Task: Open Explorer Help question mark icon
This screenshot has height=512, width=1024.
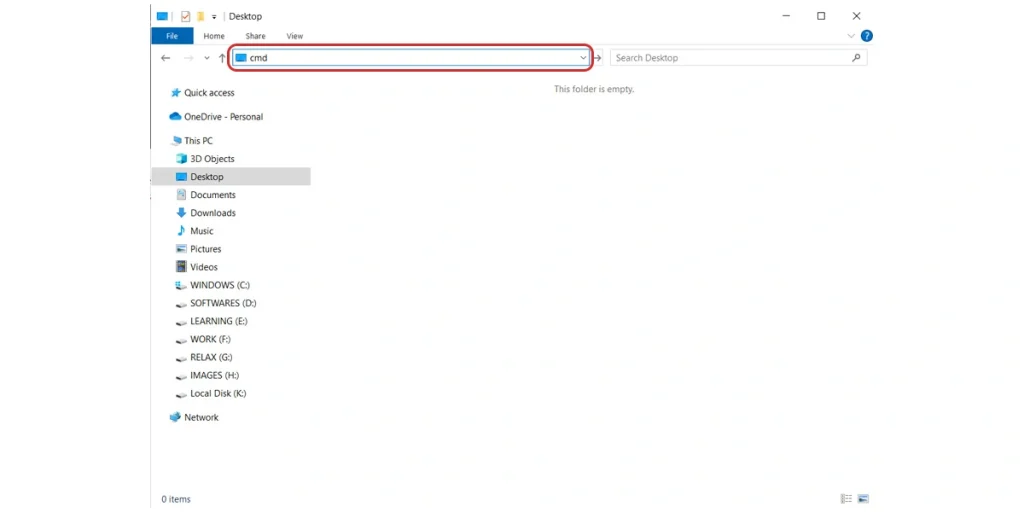Action: [867, 36]
